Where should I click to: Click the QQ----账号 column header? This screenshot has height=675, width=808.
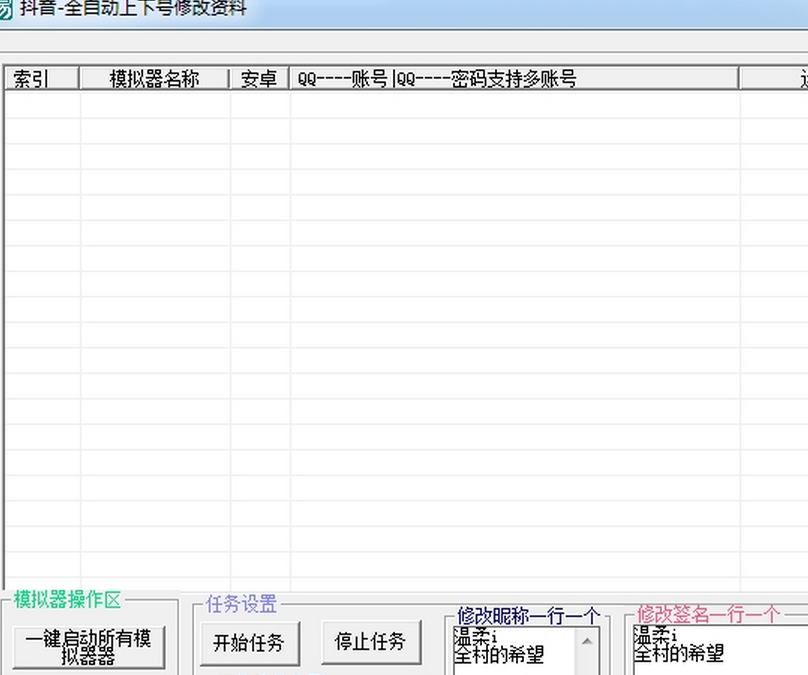point(514,79)
